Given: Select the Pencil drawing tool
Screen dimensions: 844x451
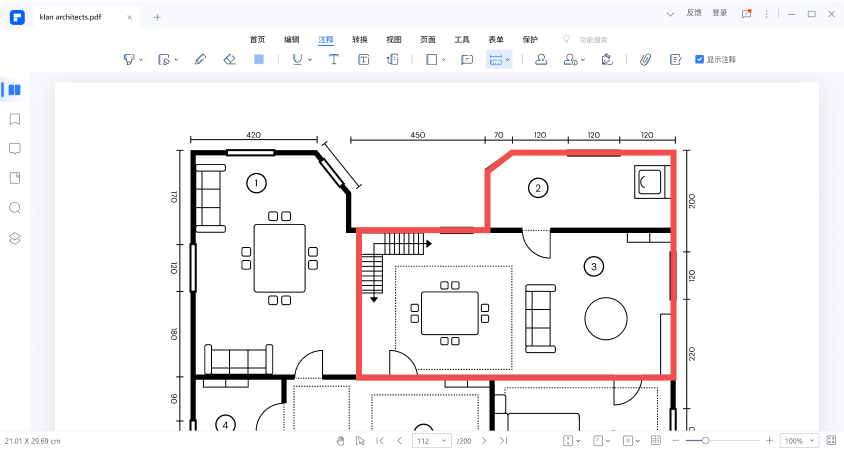Looking at the screenshot, I should coord(201,60).
